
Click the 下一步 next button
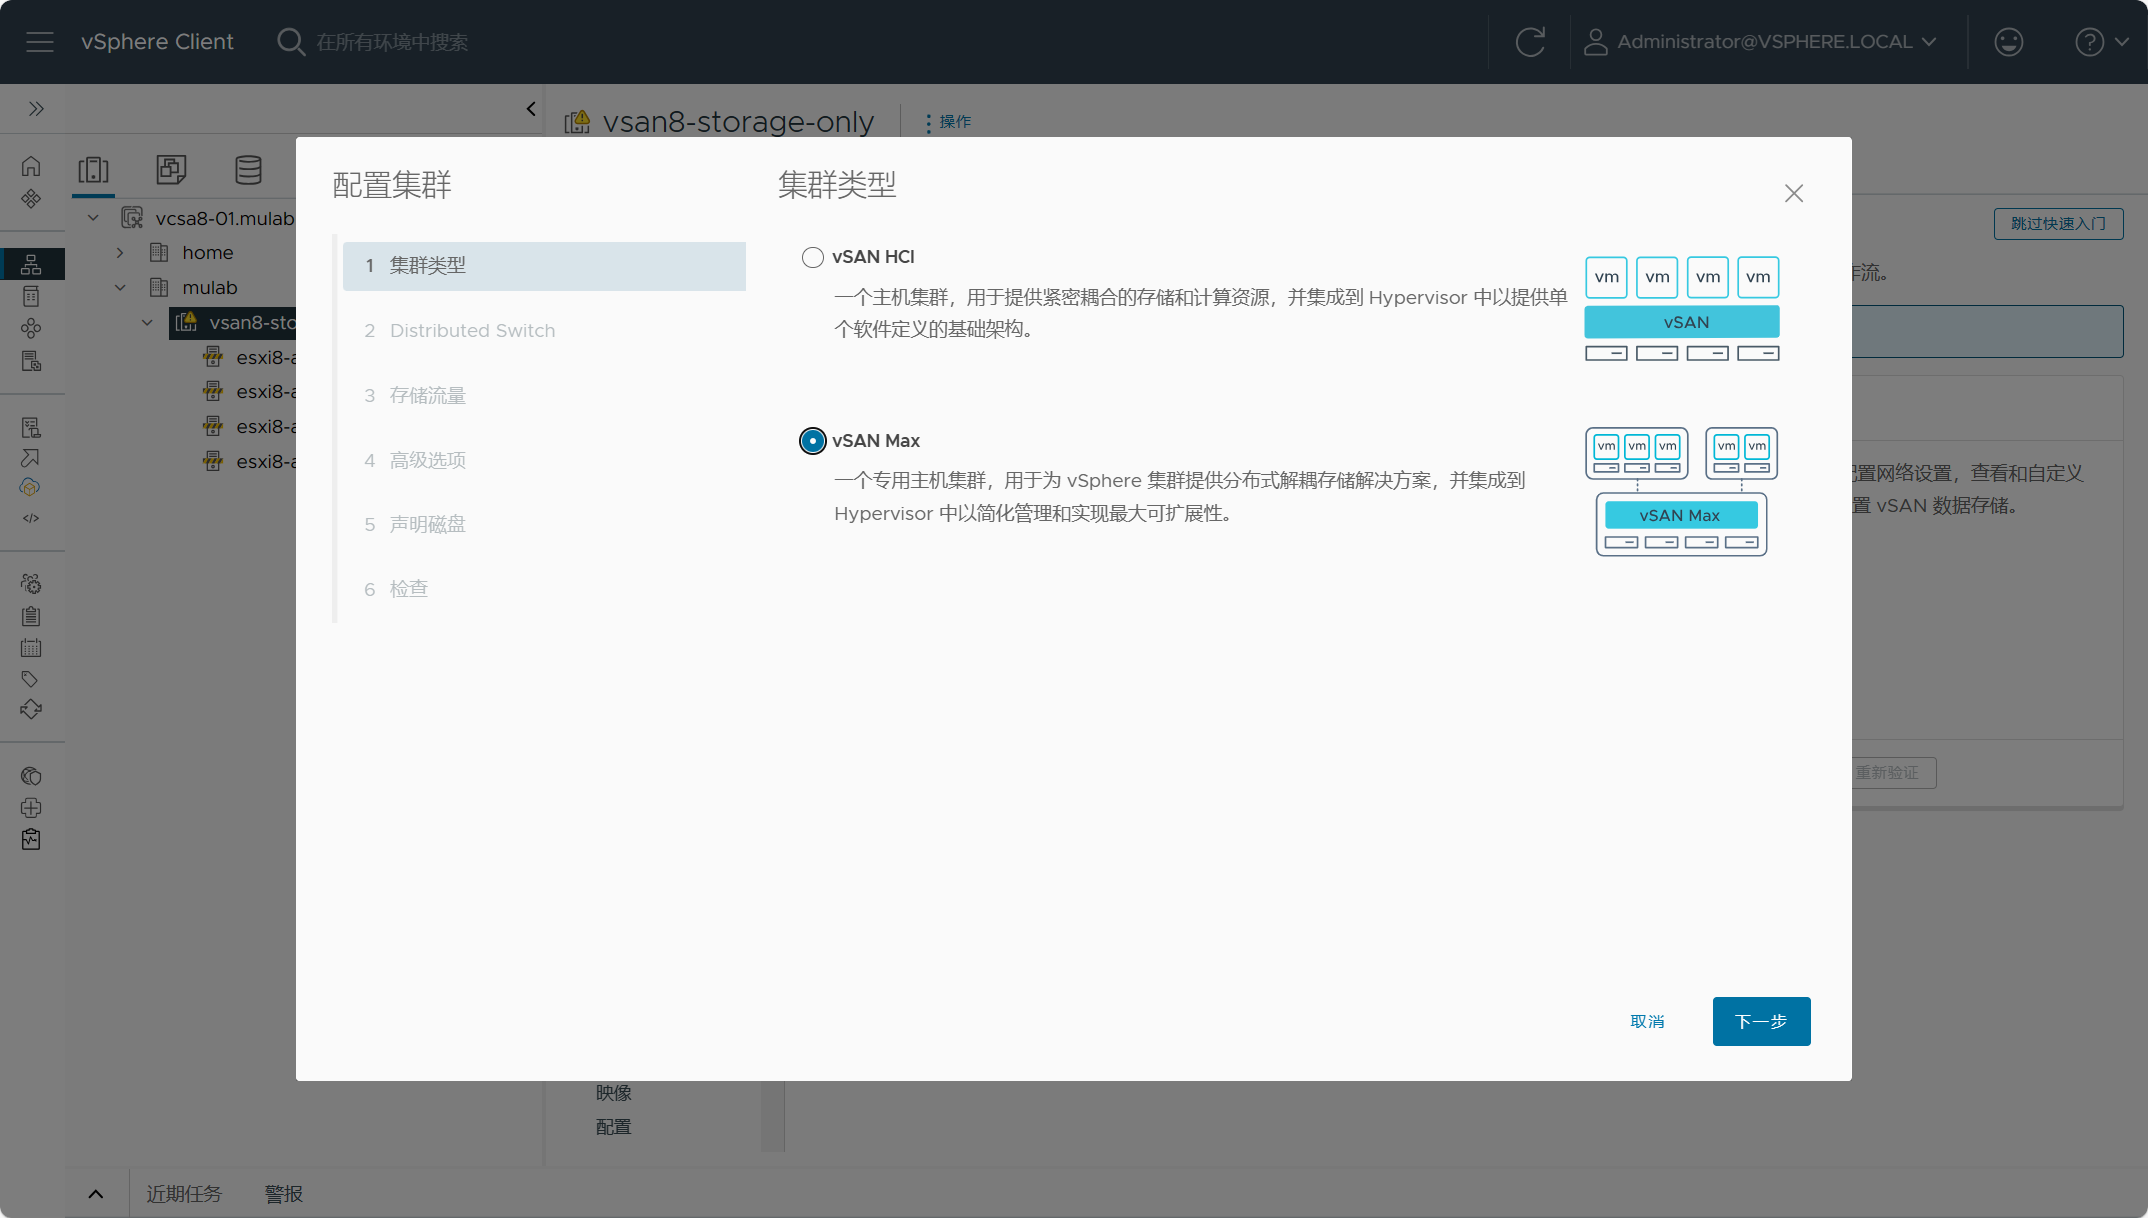pyautogui.click(x=1761, y=1021)
